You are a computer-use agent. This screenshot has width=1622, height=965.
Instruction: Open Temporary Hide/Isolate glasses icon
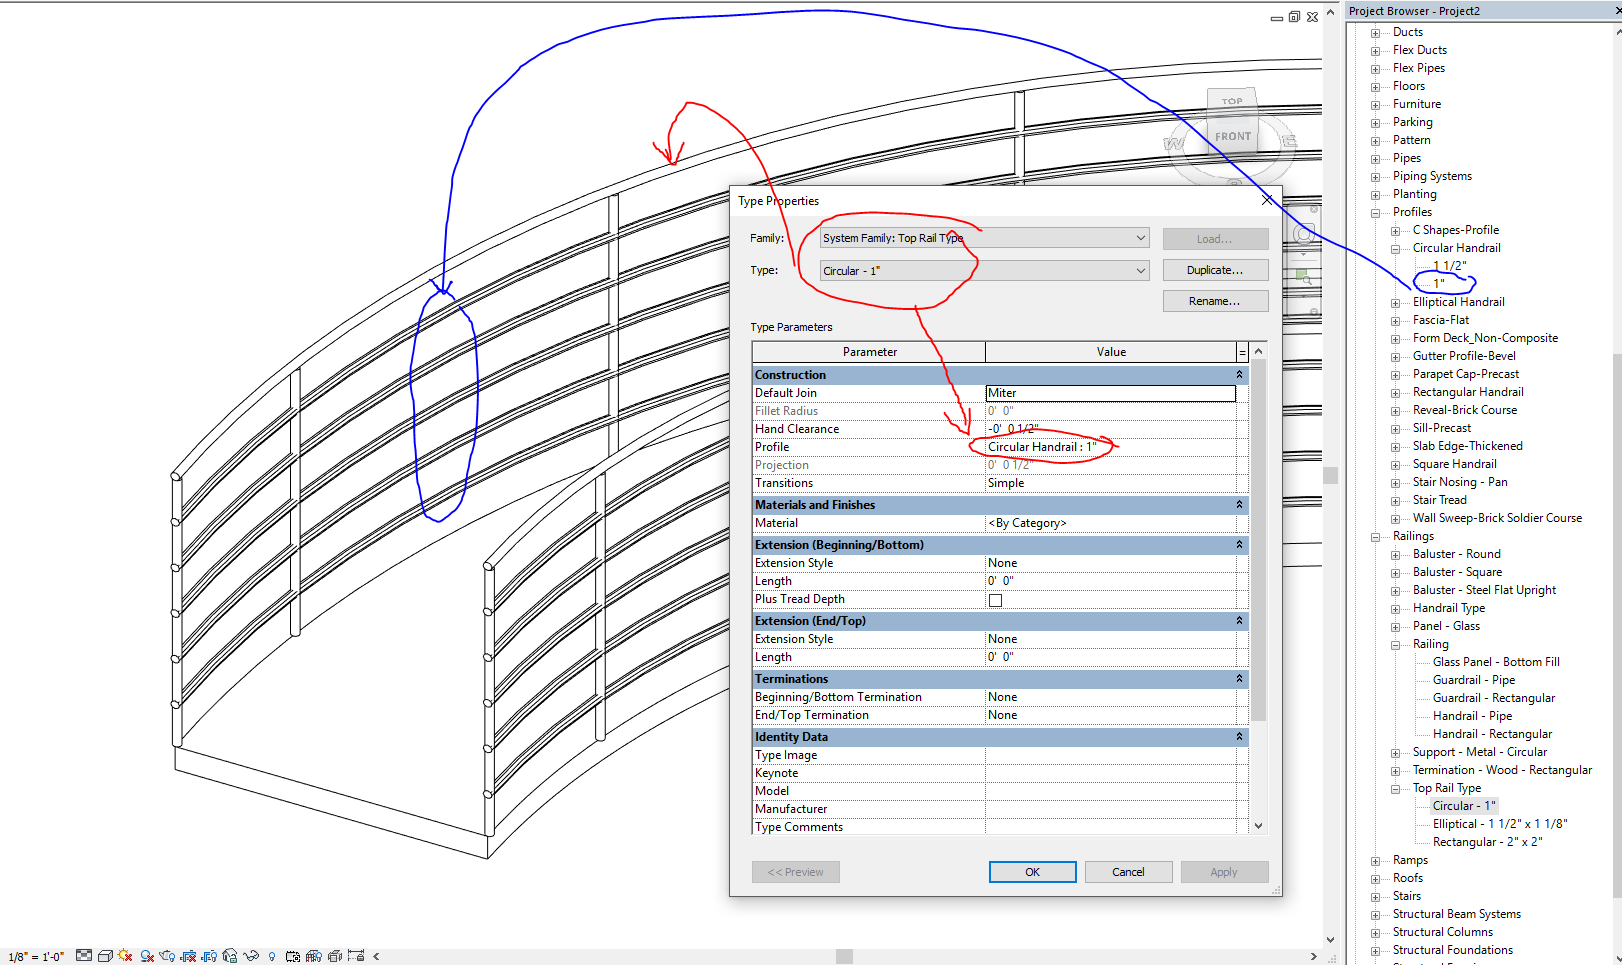pyautogui.click(x=251, y=956)
